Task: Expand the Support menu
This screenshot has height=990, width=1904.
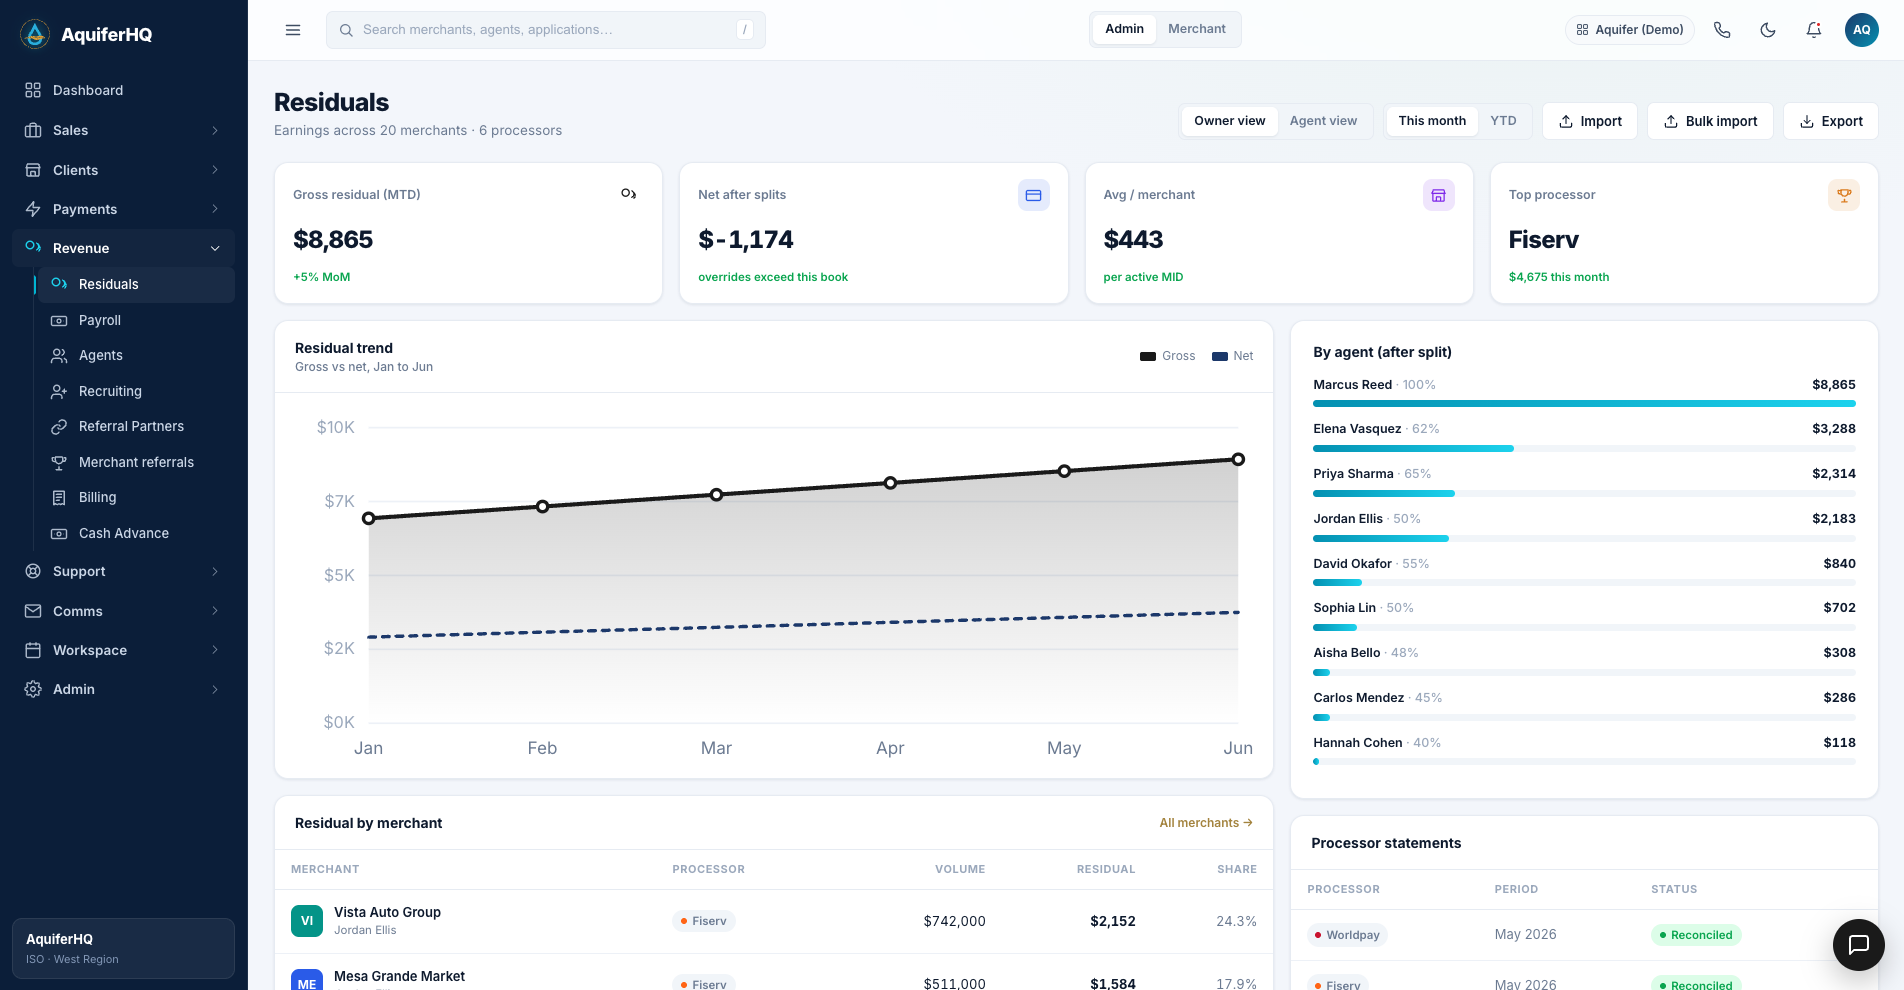Action: pos(123,571)
